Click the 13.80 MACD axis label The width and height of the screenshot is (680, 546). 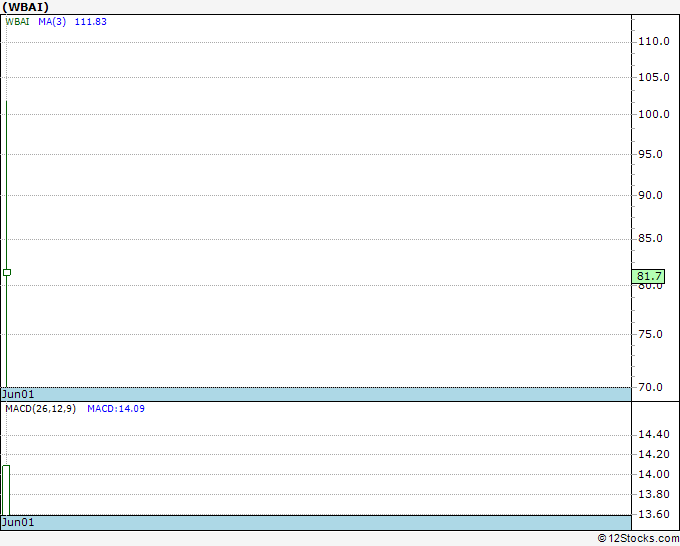point(654,494)
